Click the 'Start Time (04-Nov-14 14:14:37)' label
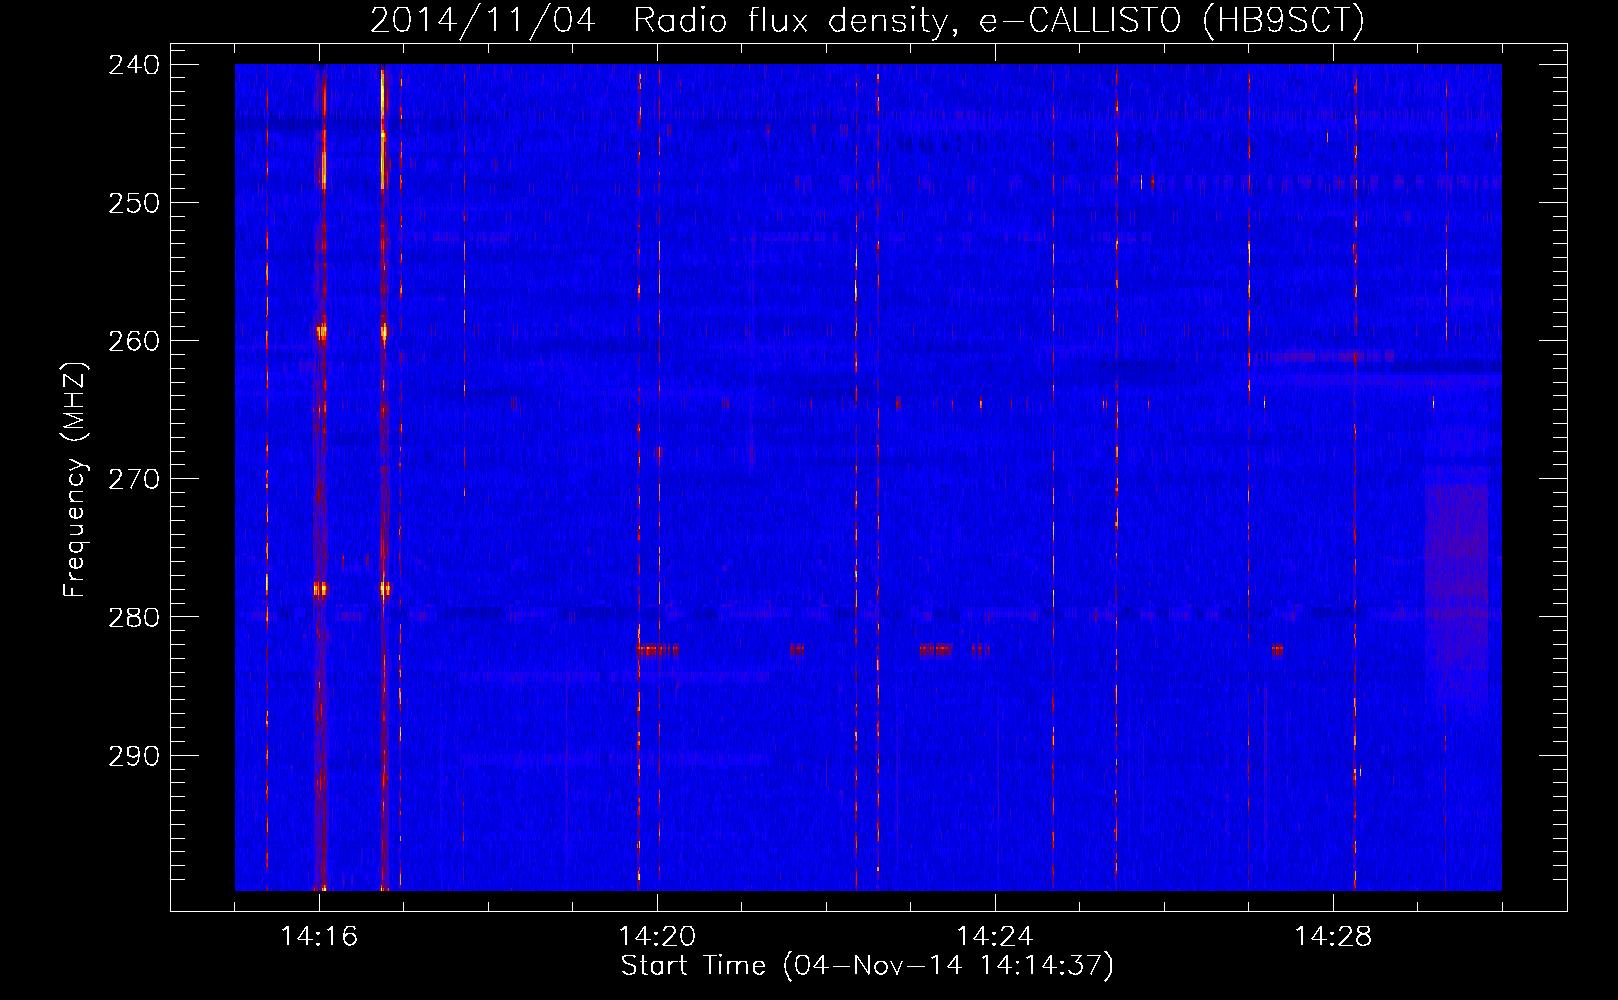This screenshot has height=1000, width=1618. point(867,966)
